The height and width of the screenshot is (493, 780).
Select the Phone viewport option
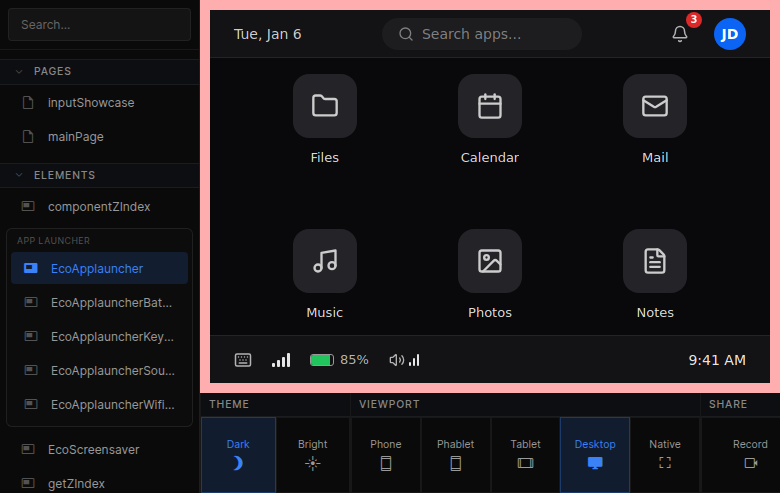point(386,454)
